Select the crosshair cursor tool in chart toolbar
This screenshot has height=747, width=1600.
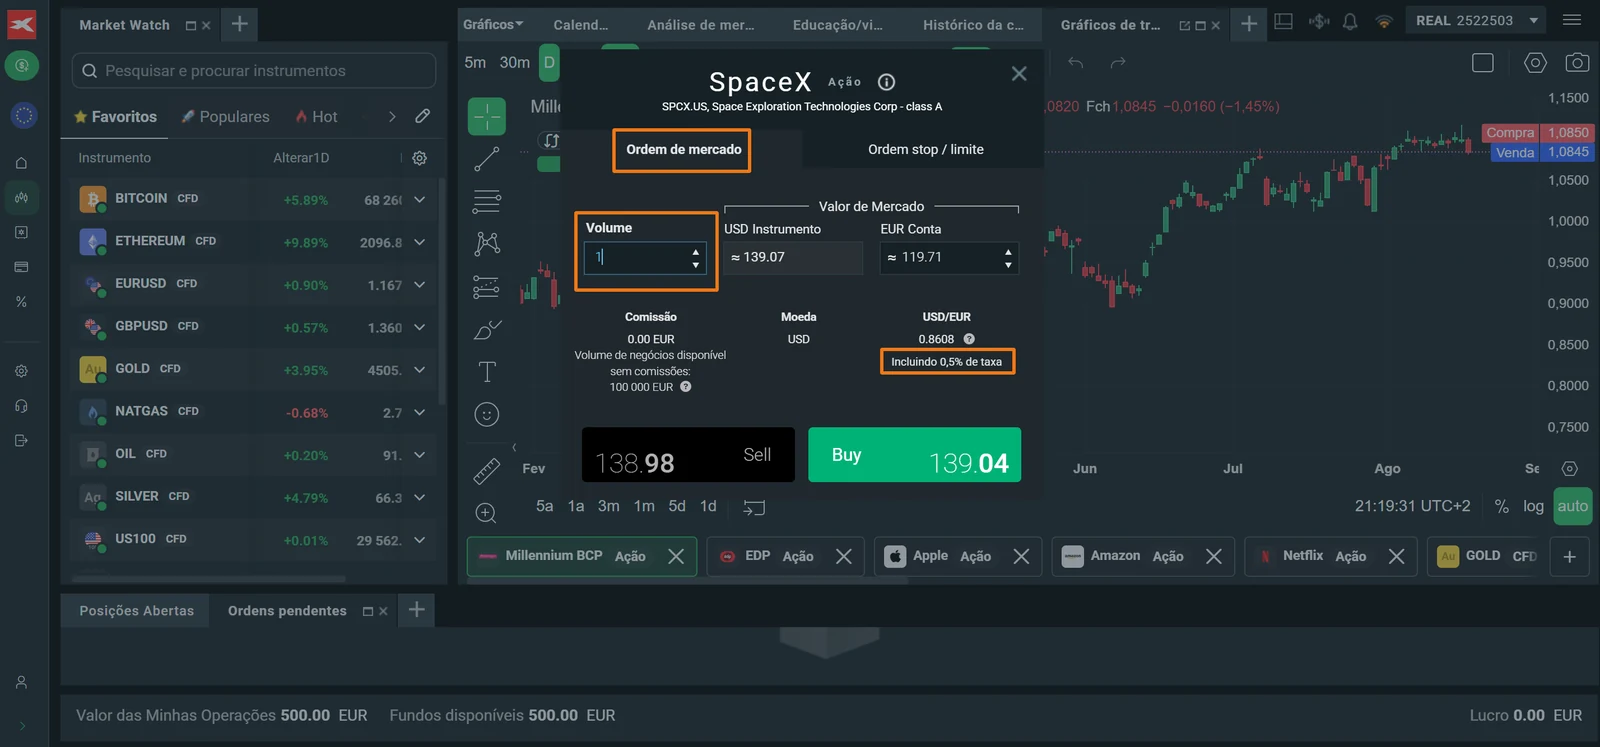pos(487,117)
